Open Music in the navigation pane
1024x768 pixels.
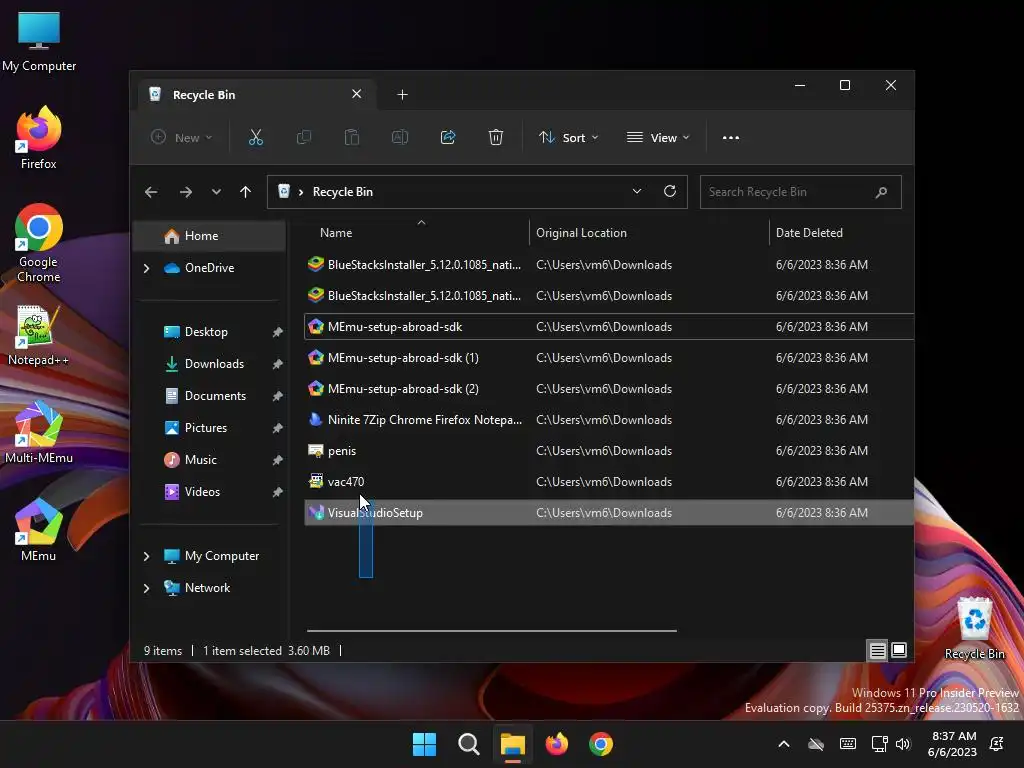click(x=200, y=460)
